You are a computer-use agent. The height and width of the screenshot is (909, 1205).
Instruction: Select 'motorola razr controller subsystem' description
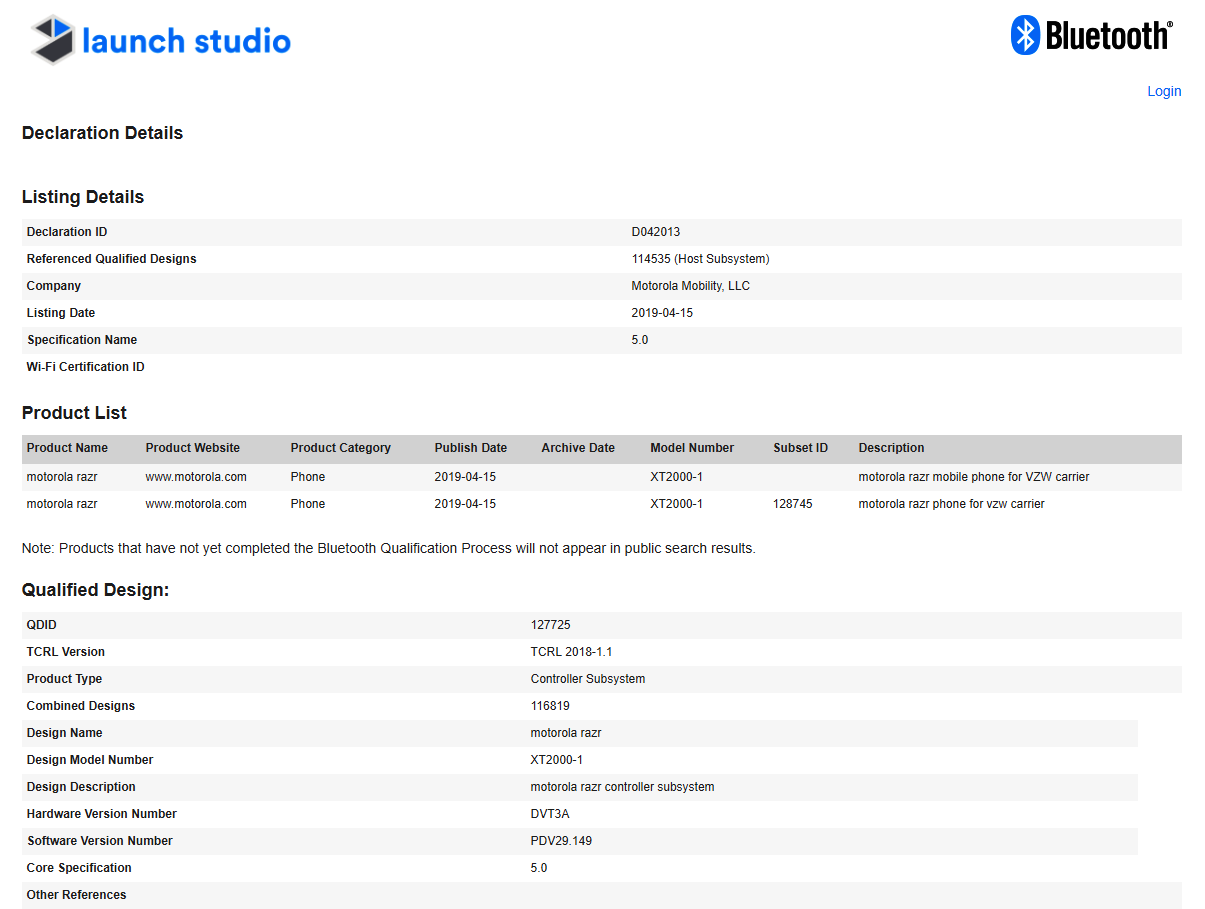pyautogui.click(x=622, y=787)
